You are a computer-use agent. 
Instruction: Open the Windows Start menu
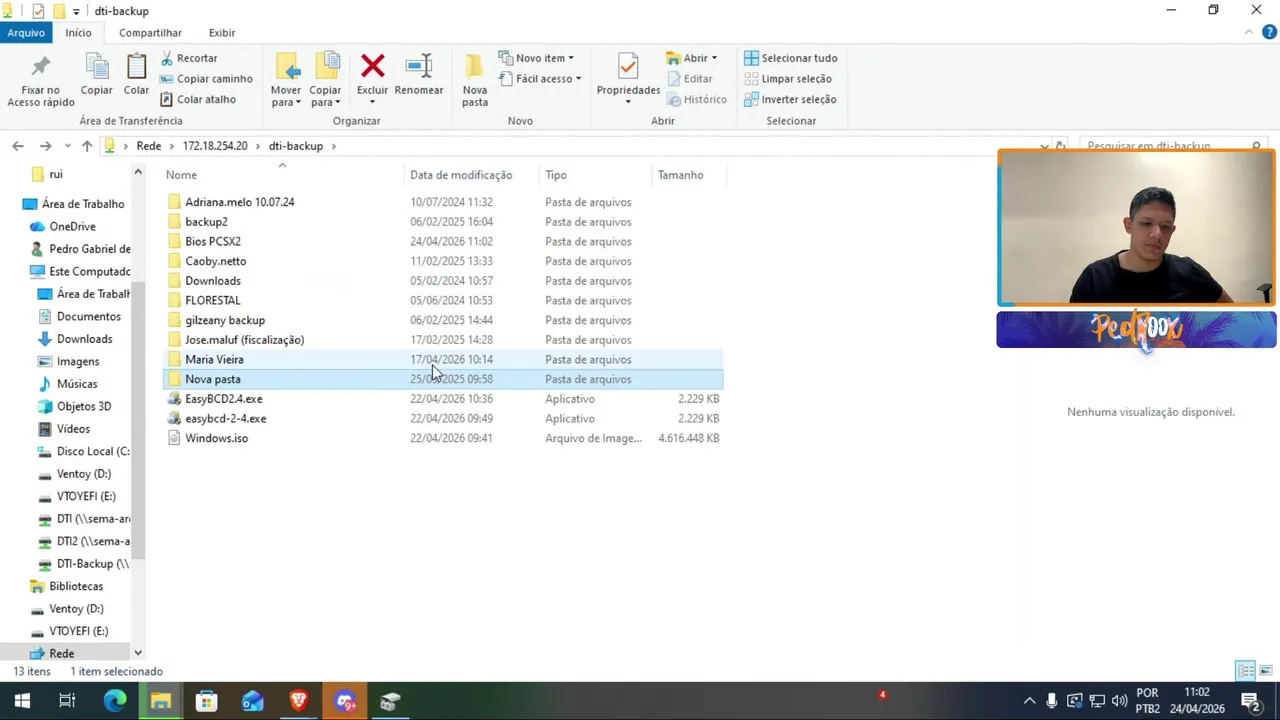click(22, 701)
